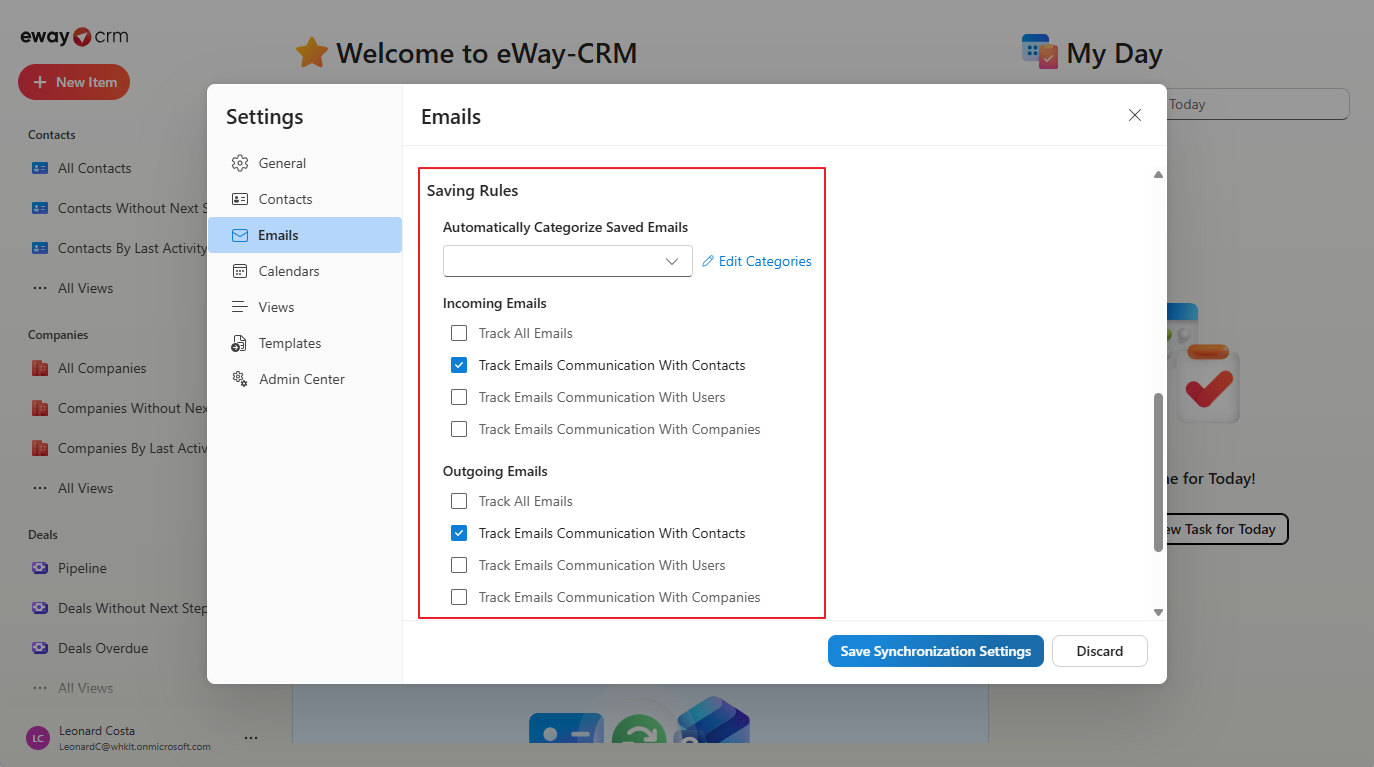Click the Companies By Last Activity icon
Screen dimensions: 1374x767
(x=40, y=448)
